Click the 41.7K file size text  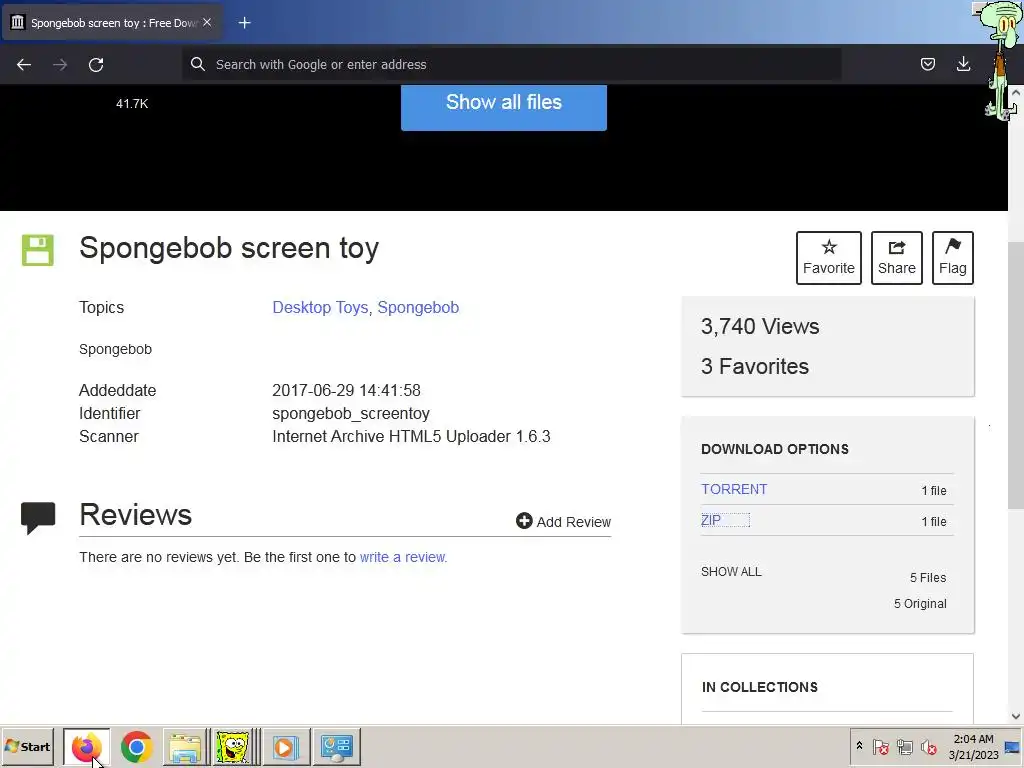click(132, 104)
